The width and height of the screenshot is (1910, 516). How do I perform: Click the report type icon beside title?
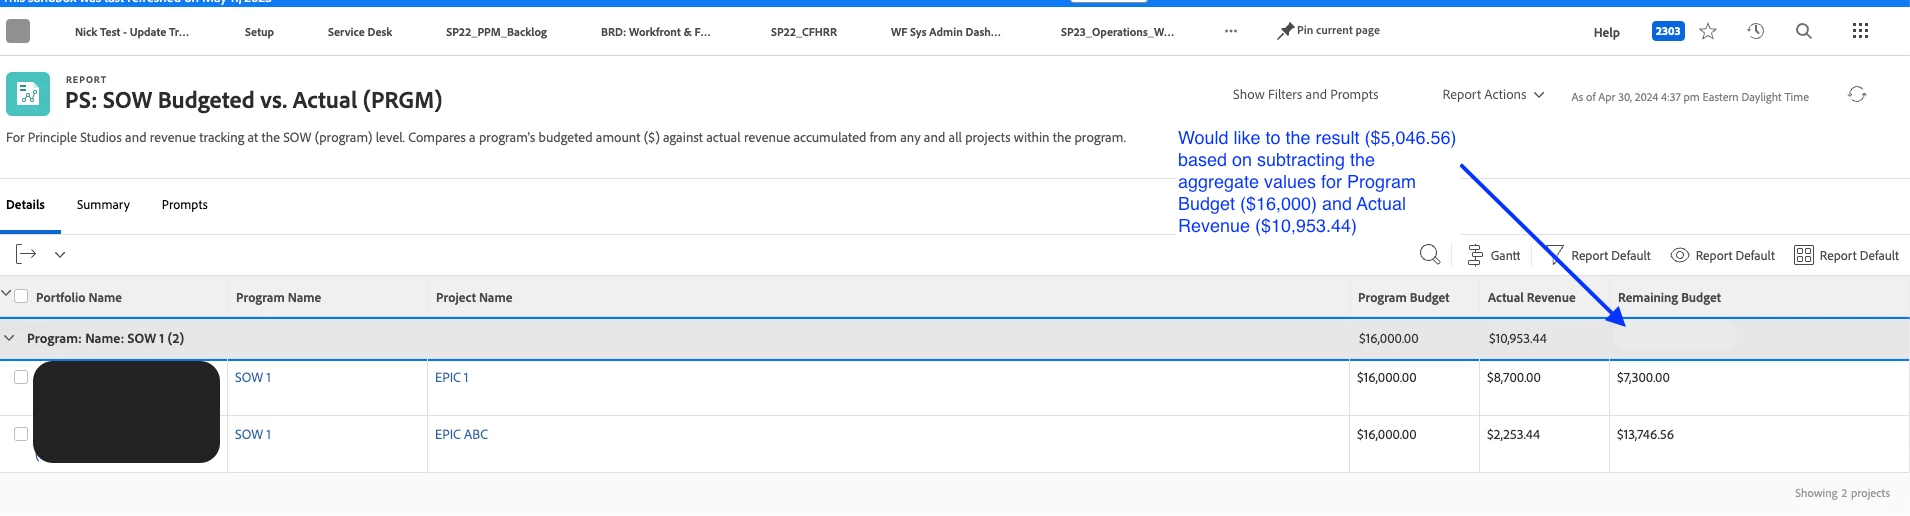pyautogui.click(x=28, y=95)
